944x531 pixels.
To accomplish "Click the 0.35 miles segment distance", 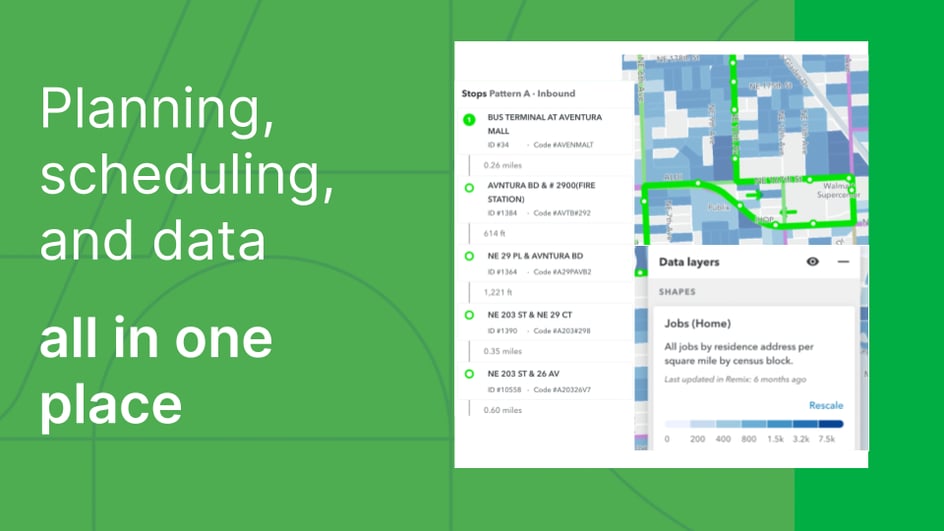I will pos(502,351).
